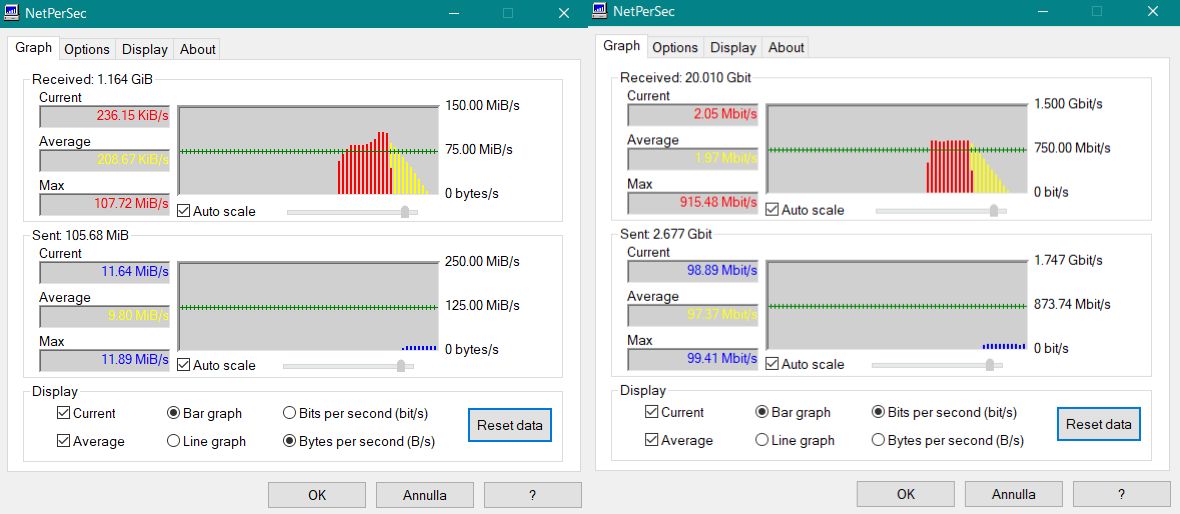1180x514 pixels.
Task: Click the 98.89 Mbit/s current sent field
Action: 693,270
